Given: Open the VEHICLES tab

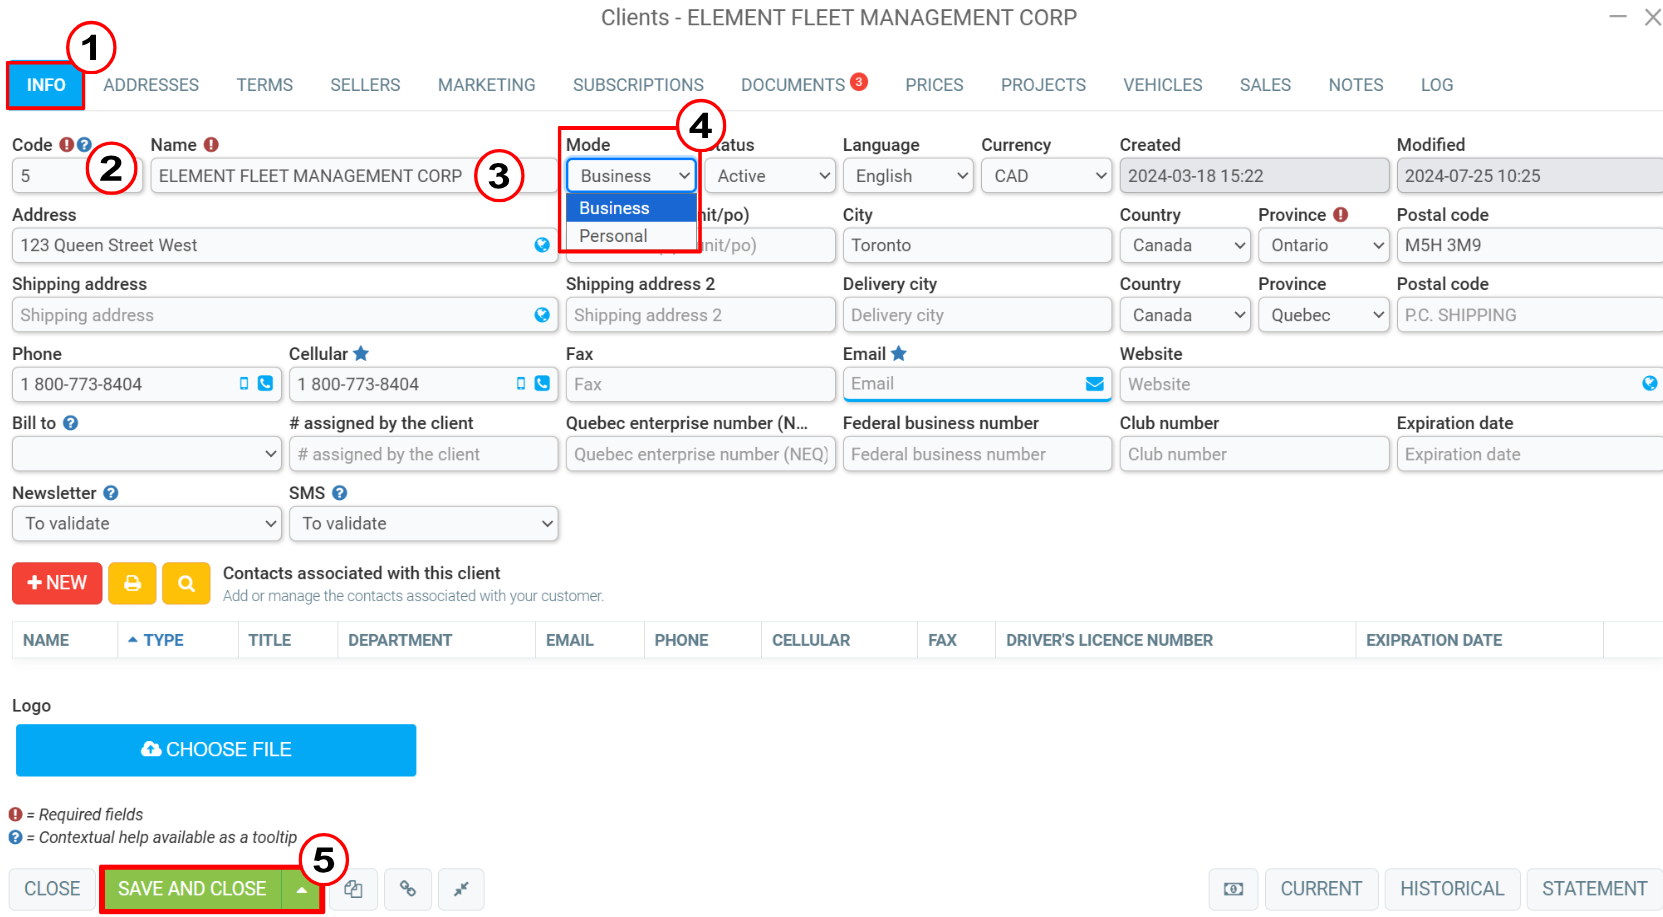Looking at the screenshot, I should (x=1163, y=85).
